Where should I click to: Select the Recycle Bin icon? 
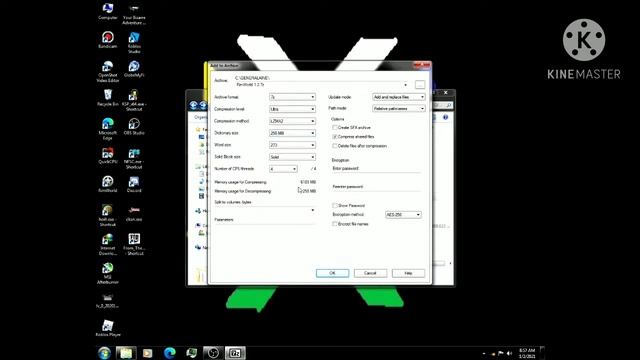[x=108, y=98]
